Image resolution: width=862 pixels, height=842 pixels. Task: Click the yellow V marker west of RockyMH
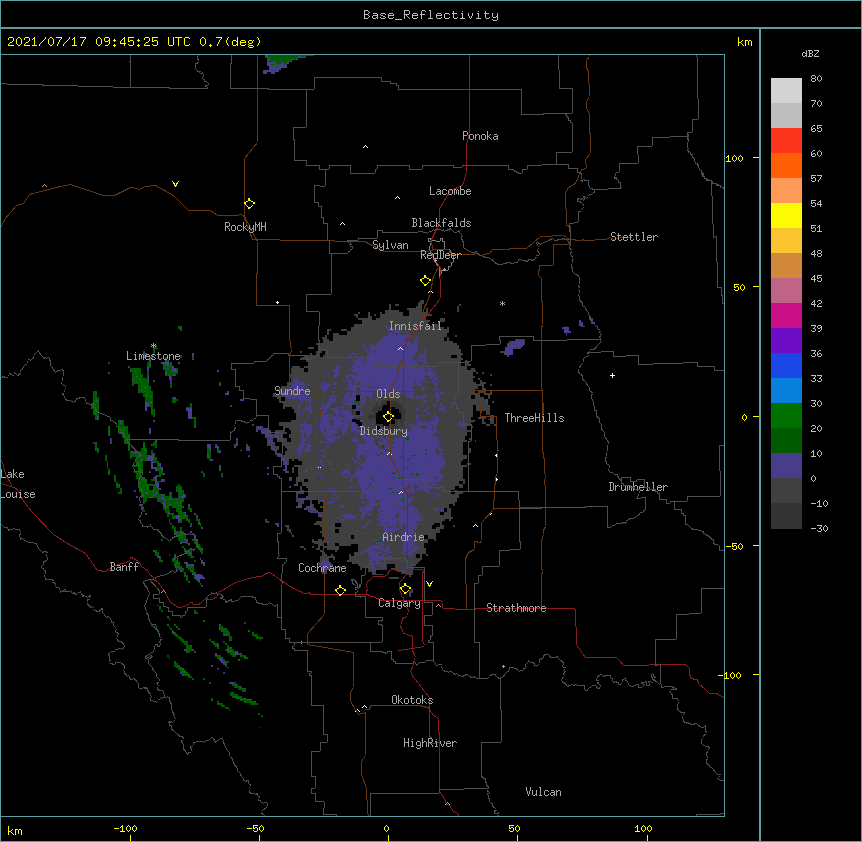175,184
